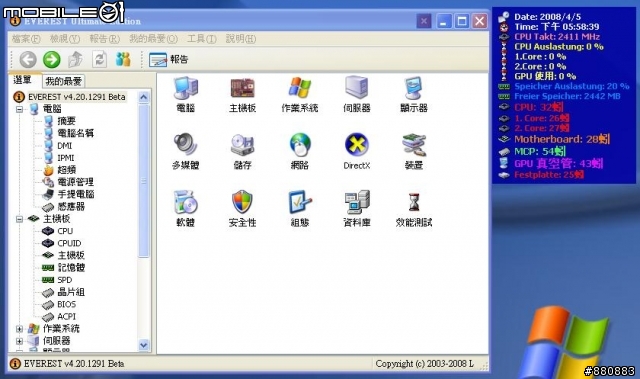Open the 報告(R) Report menu

click(104, 39)
